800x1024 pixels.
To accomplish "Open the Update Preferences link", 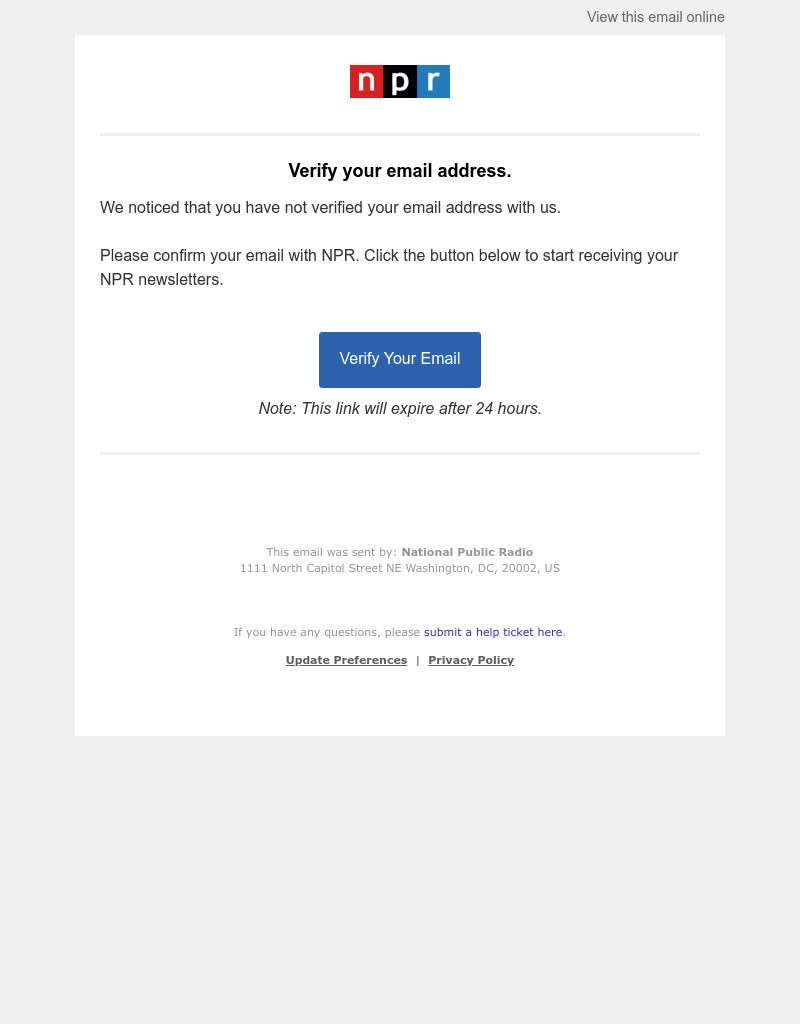I will click(346, 660).
